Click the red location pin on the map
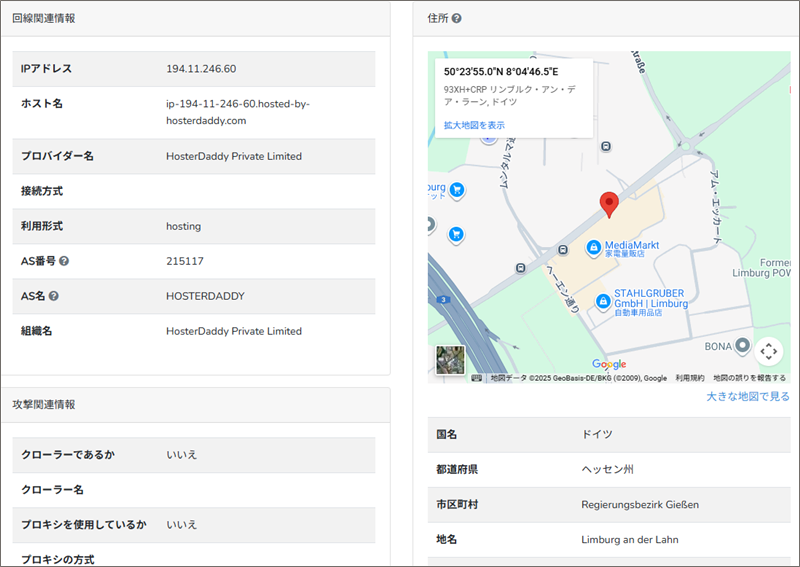Image resolution: width=800 pixels, height=567 pixels. click(x=609, y=204)
